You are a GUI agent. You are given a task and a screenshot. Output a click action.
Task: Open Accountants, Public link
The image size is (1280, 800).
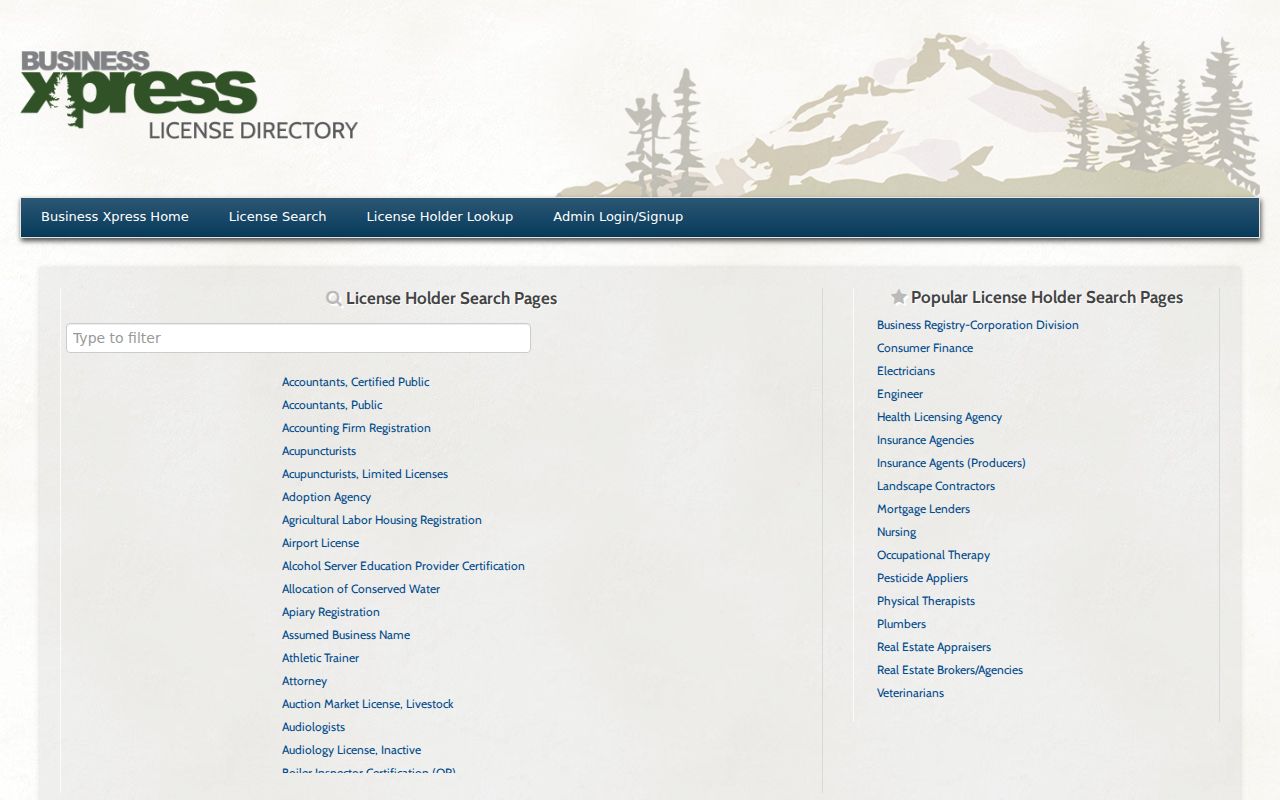pos(332,405)
